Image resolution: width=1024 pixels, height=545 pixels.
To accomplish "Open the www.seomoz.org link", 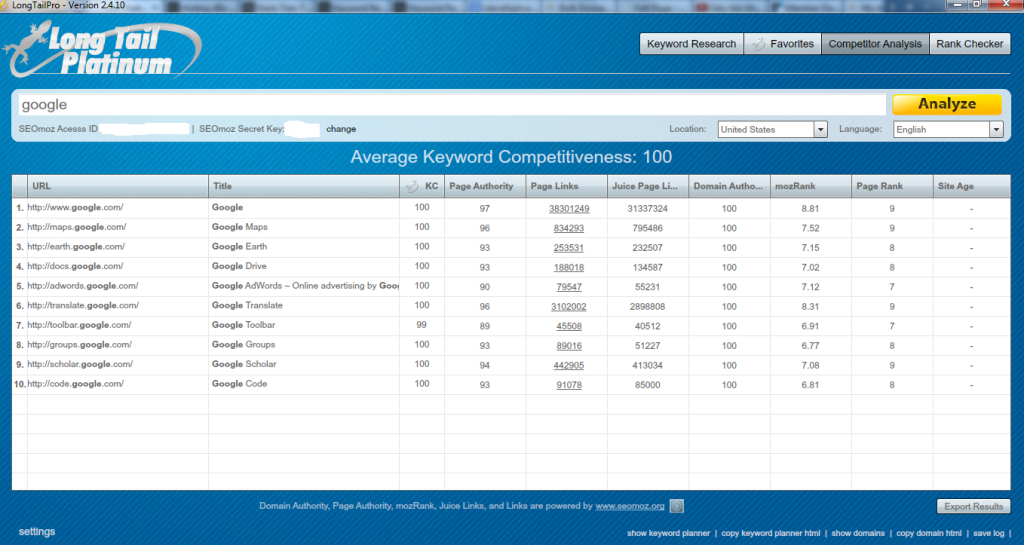I will pos(630,506).
